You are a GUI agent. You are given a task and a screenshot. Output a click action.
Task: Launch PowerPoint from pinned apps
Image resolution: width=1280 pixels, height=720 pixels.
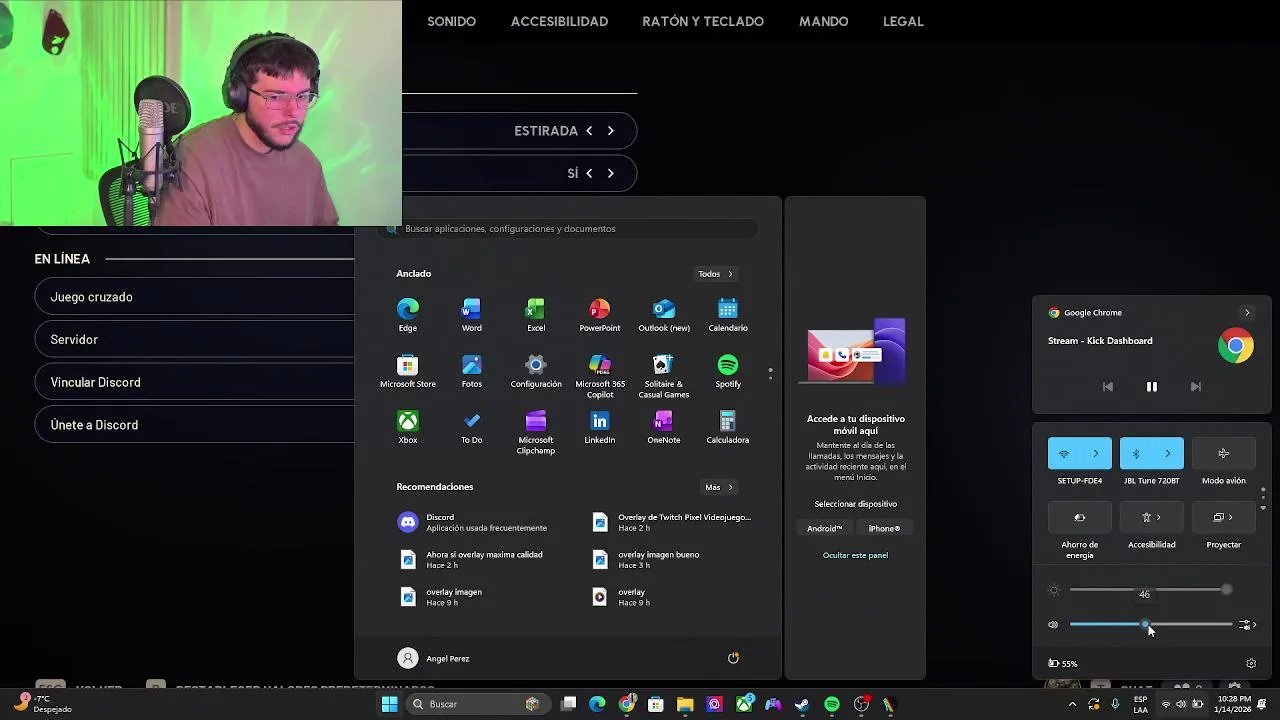coord(600,315)
